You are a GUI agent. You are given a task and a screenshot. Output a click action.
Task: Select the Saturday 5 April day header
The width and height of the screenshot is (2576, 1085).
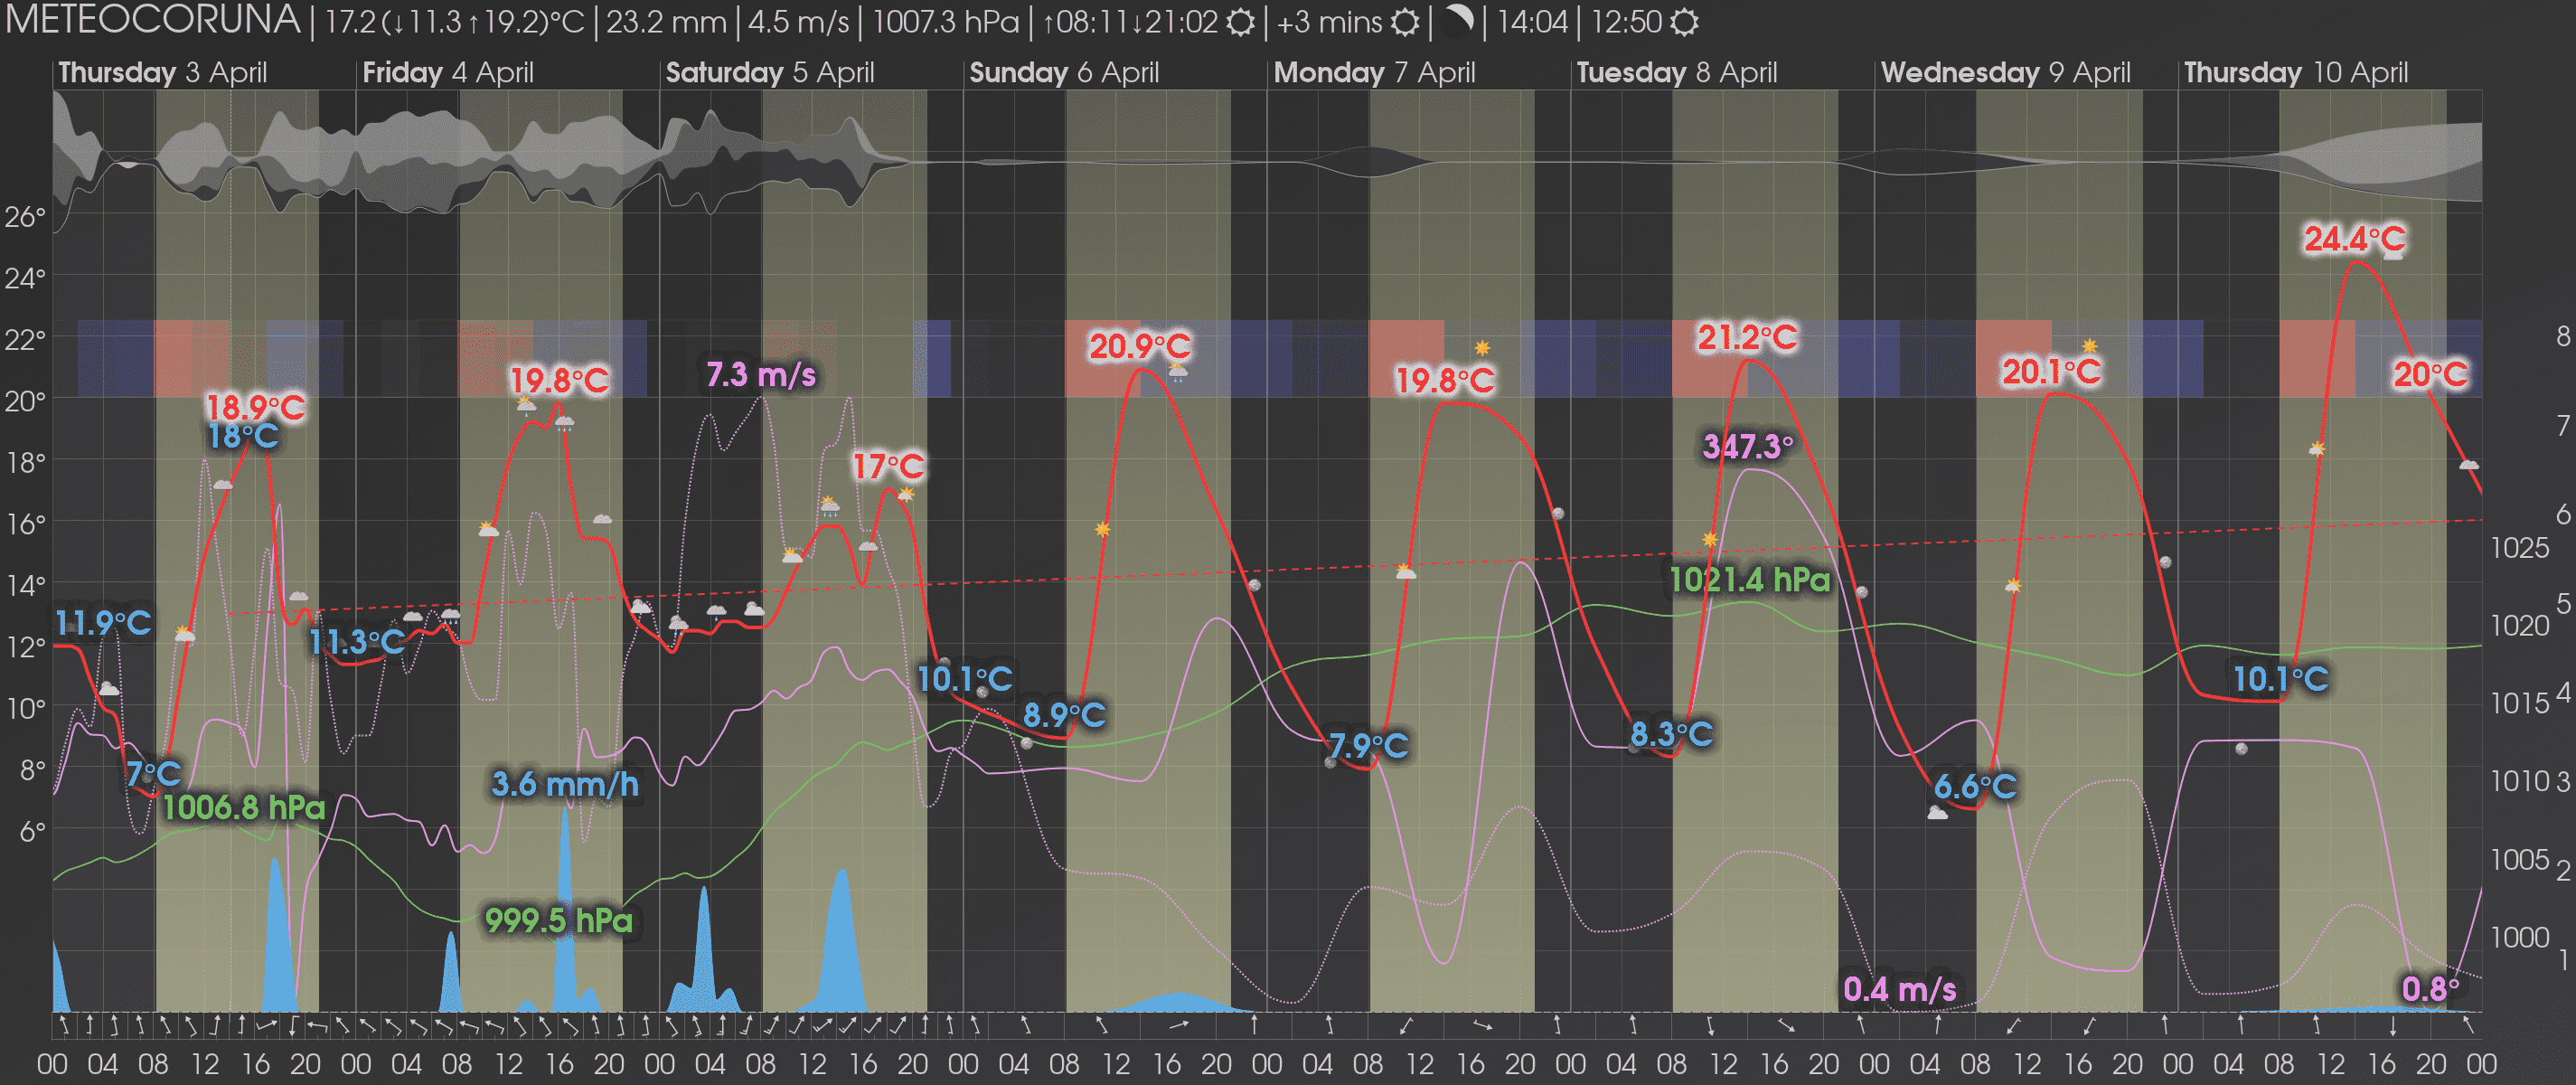pyautogui.click(x=769, y=72)
